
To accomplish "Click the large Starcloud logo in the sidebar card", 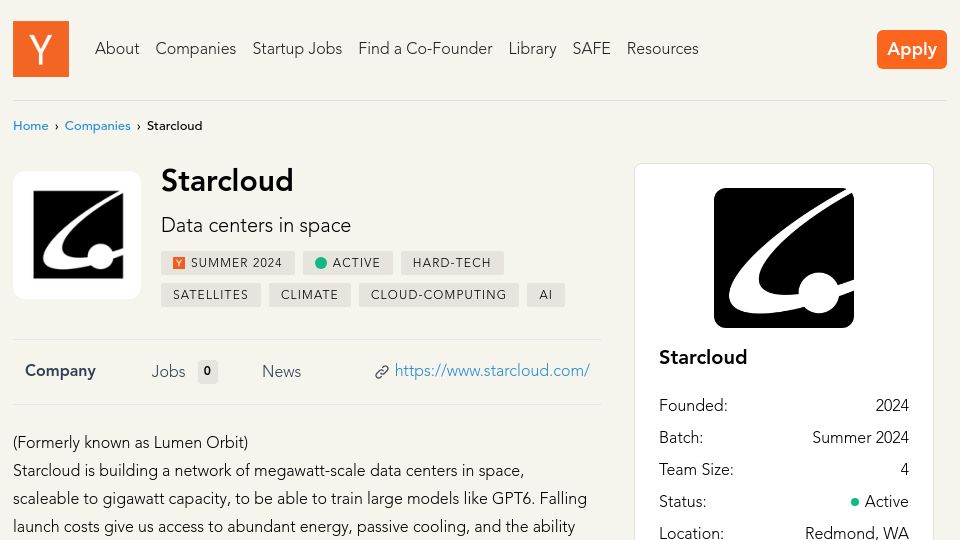I will coord(784,258).
